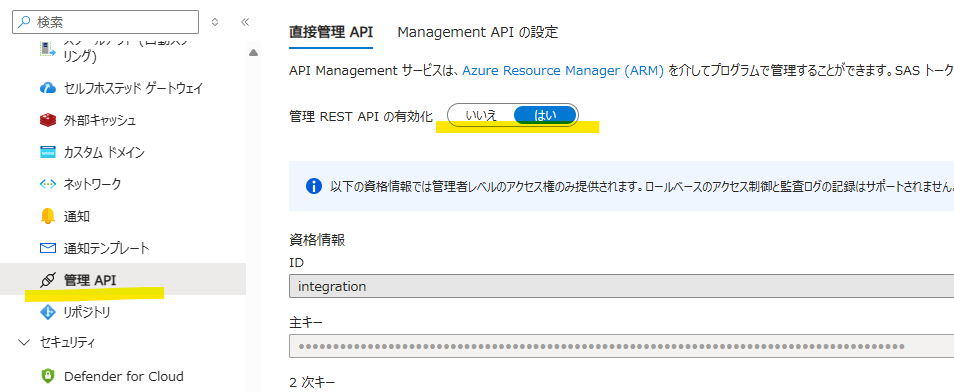Set 管理 REST API toggle to いいえ
Screen dimensions: 954x392
[481, 115]
